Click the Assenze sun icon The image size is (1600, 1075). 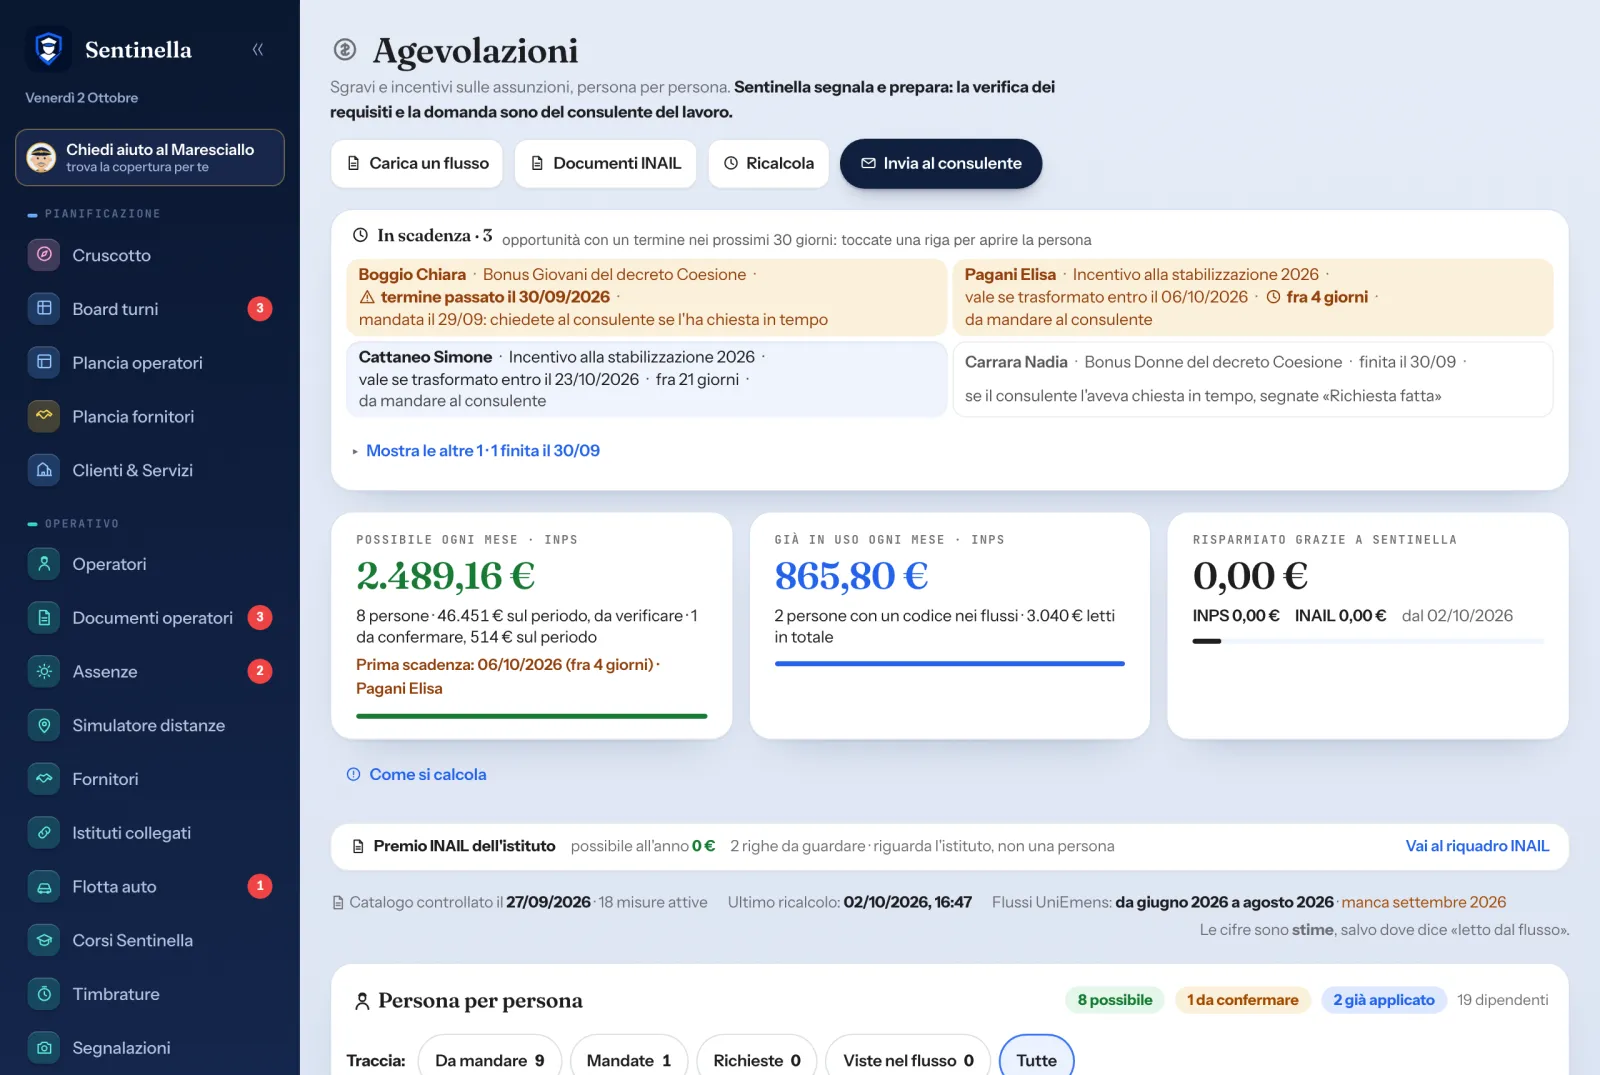[44, 672]
